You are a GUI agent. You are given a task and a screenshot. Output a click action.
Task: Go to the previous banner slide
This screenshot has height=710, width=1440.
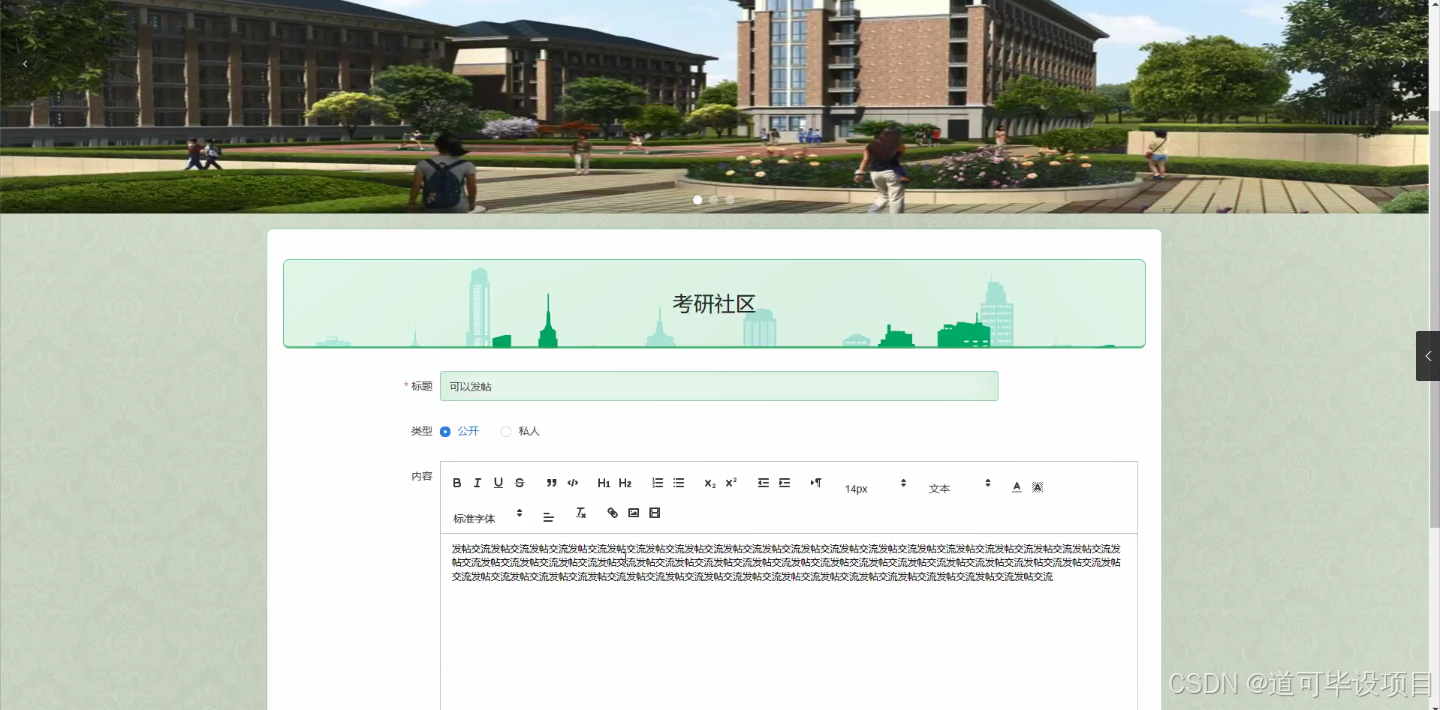pos(25,64)
